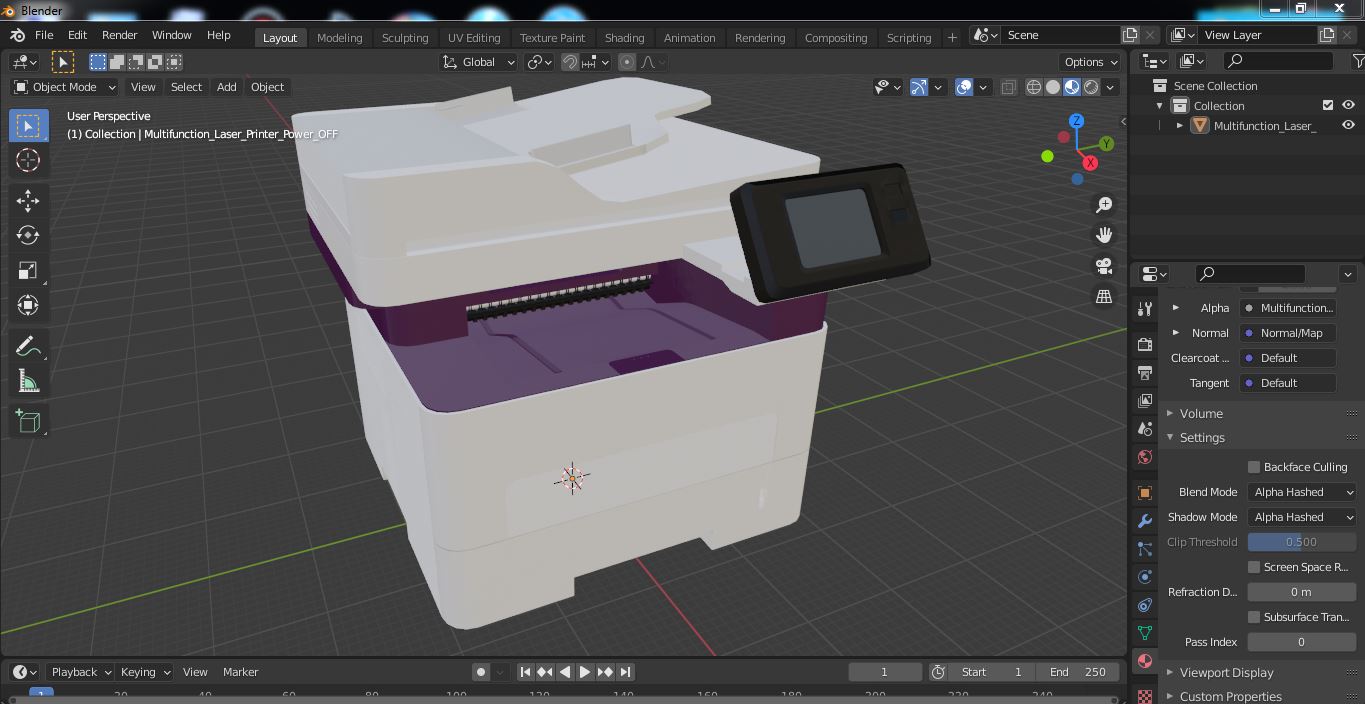This screenshot has height=704, width=1365.
Task: Toggle Collection exclude checkbox in outliner
Action: [1328, 105]
